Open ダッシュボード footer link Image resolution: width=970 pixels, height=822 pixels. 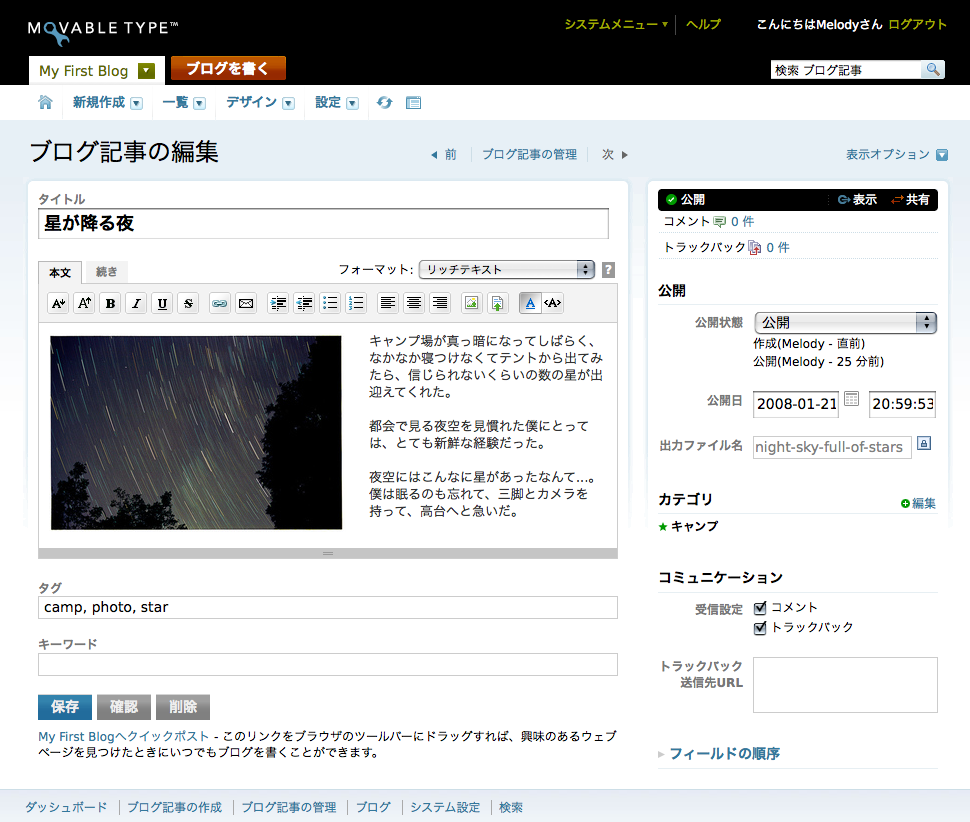[66, 807]
